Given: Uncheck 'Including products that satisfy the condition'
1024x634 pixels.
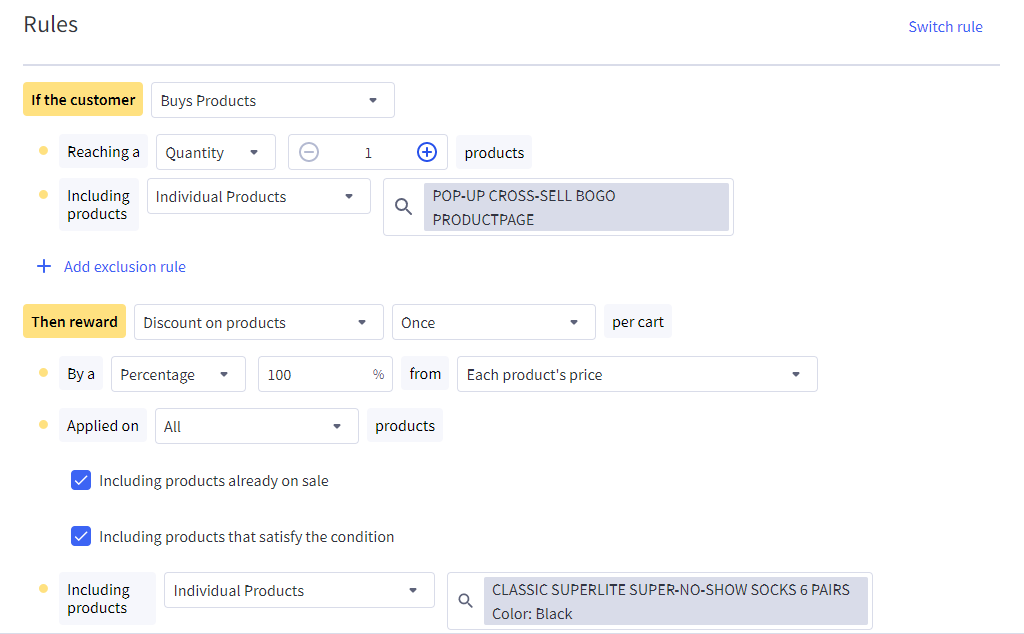Looking at the screenshot, I should pos(81,537).
